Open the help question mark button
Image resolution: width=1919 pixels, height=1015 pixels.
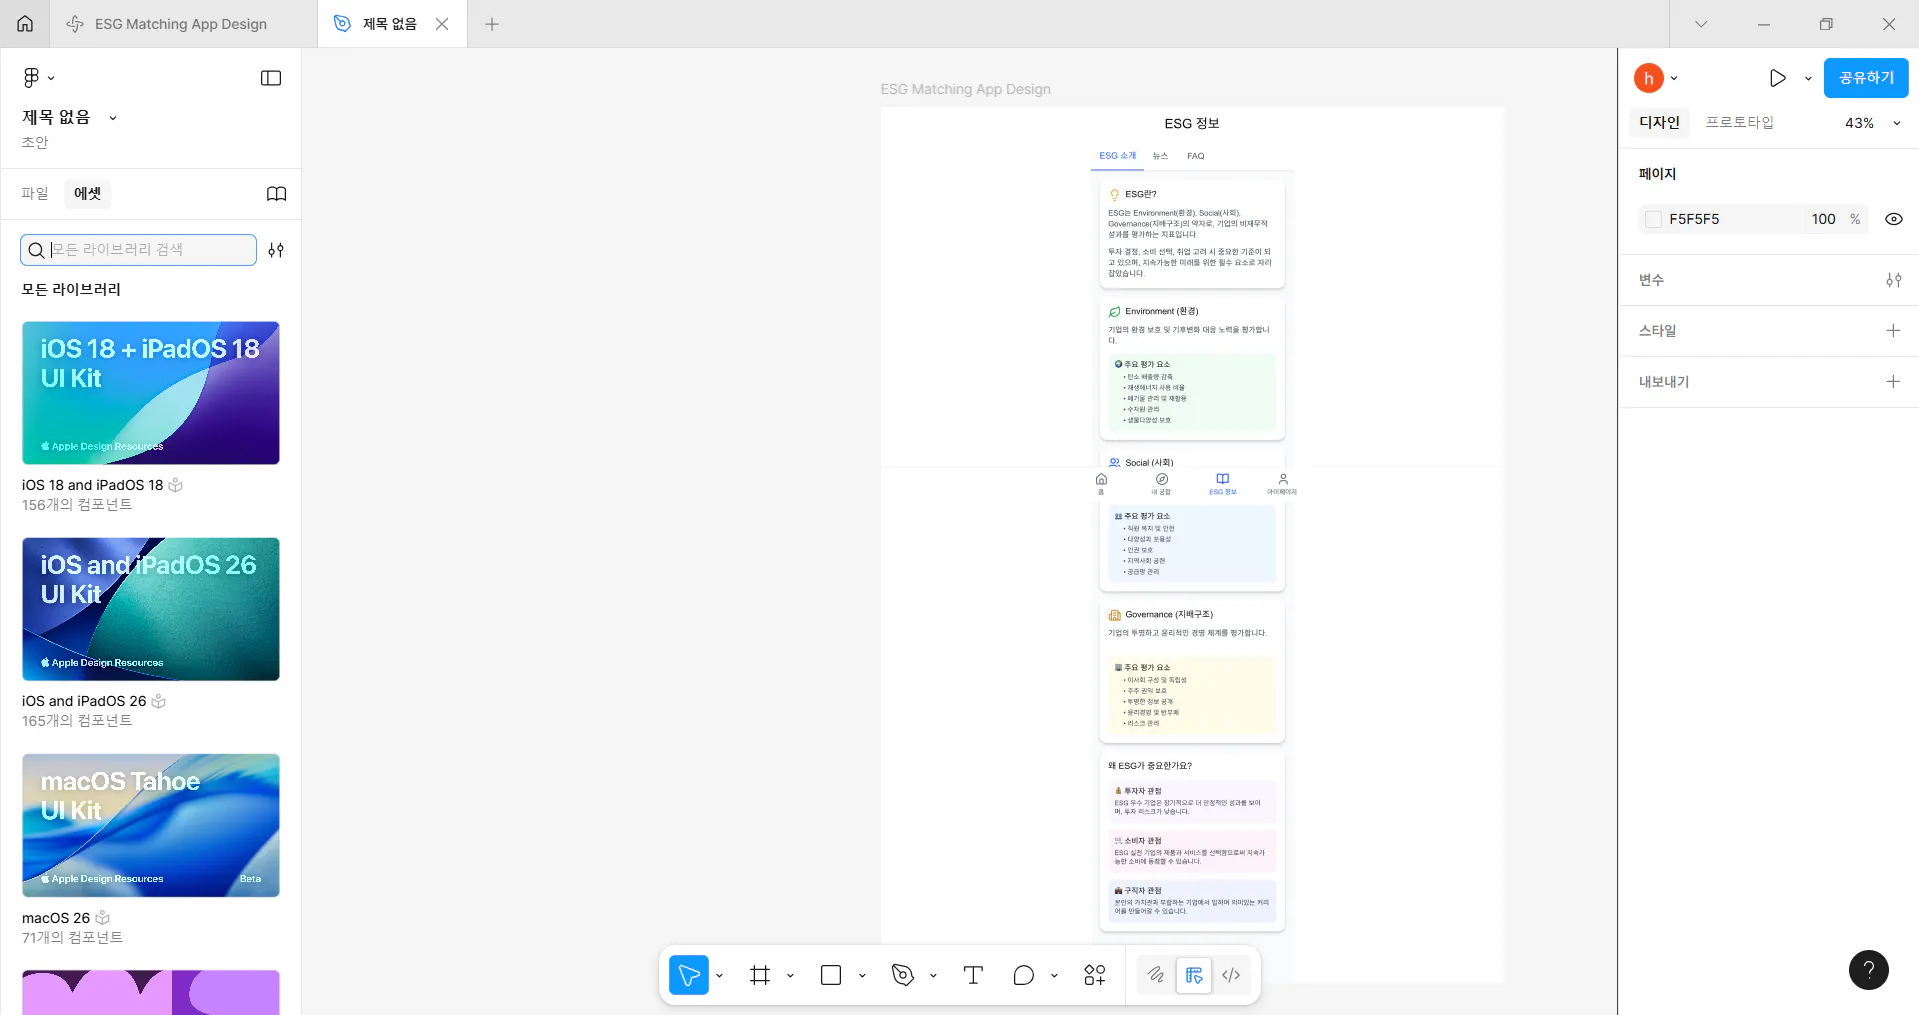point(1868,969)
